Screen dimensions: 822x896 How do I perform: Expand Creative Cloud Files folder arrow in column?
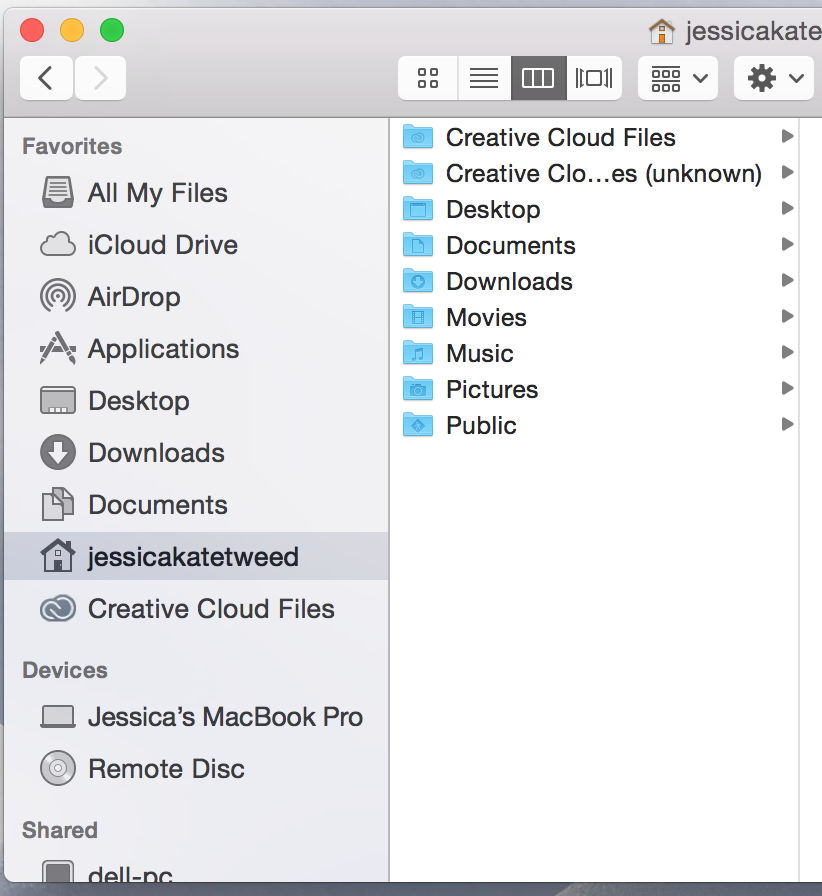point(788,136)
